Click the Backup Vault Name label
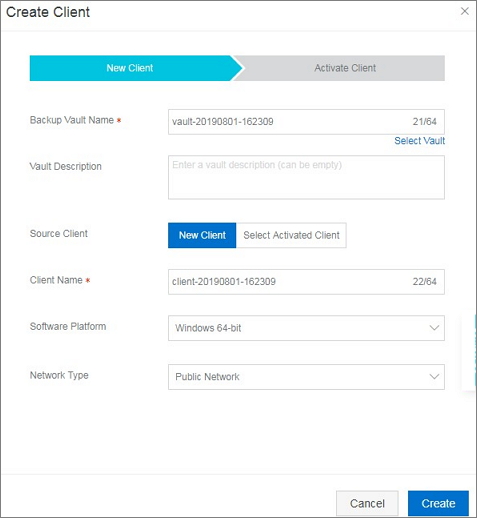Viewport: 477px width, 518px height. pos(72,120)
